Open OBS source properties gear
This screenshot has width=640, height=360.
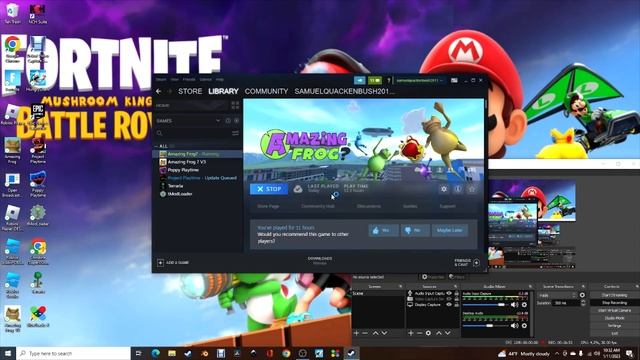pyautogui.click(x=428, y=333)
